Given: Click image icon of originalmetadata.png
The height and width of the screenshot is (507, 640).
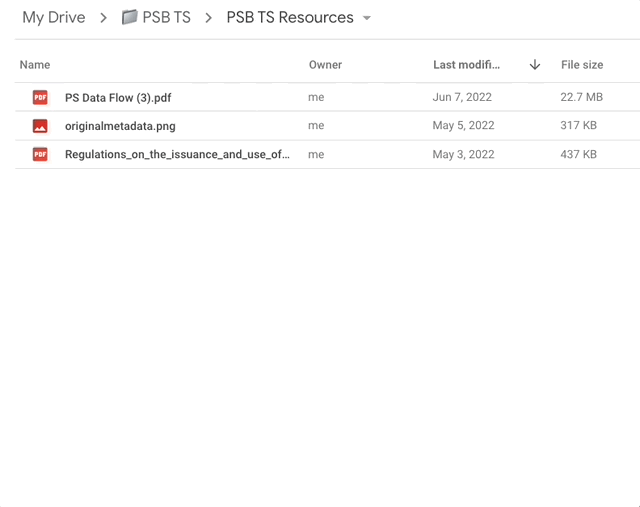Looking at the screenshot, I should tap(40, 126).
